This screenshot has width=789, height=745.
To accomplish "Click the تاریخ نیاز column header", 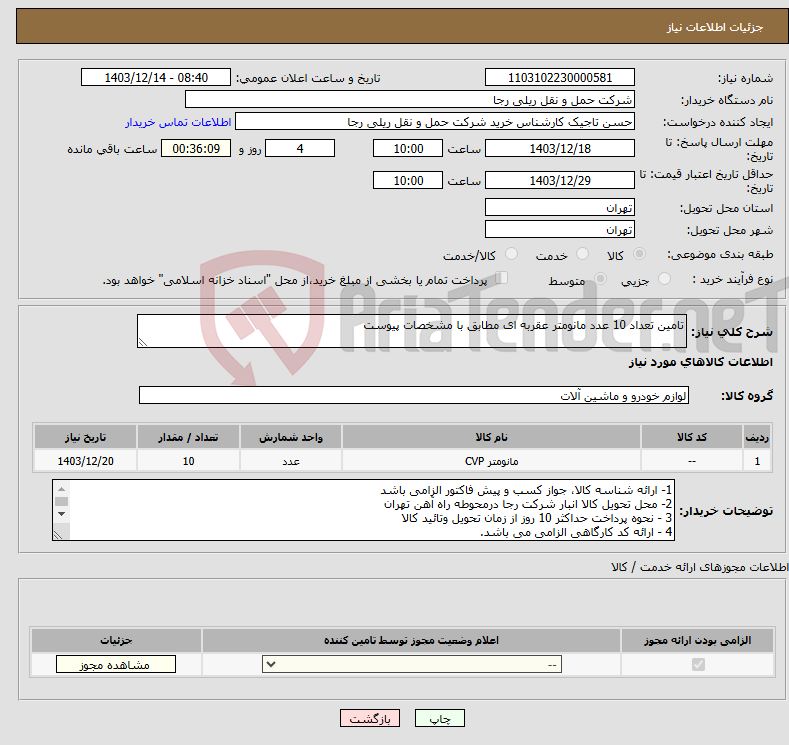I will [x=86, y=437].
